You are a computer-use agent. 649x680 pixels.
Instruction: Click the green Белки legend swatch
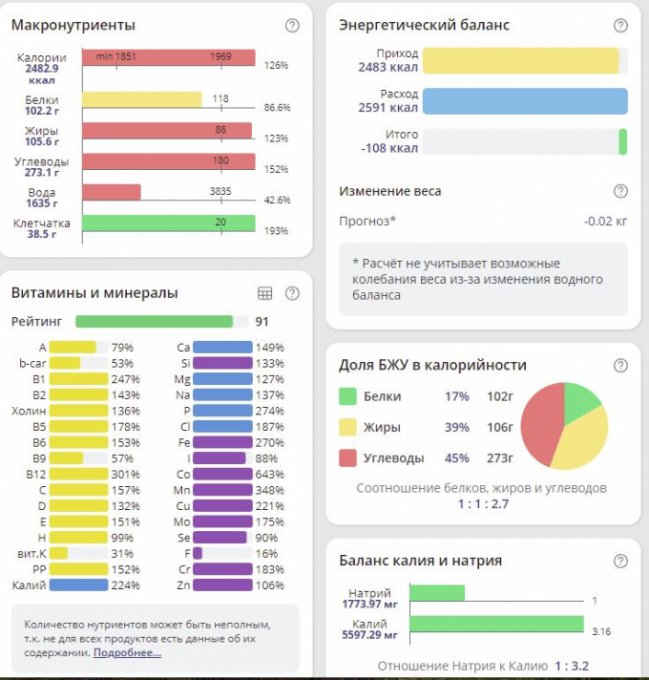(348, 396)
